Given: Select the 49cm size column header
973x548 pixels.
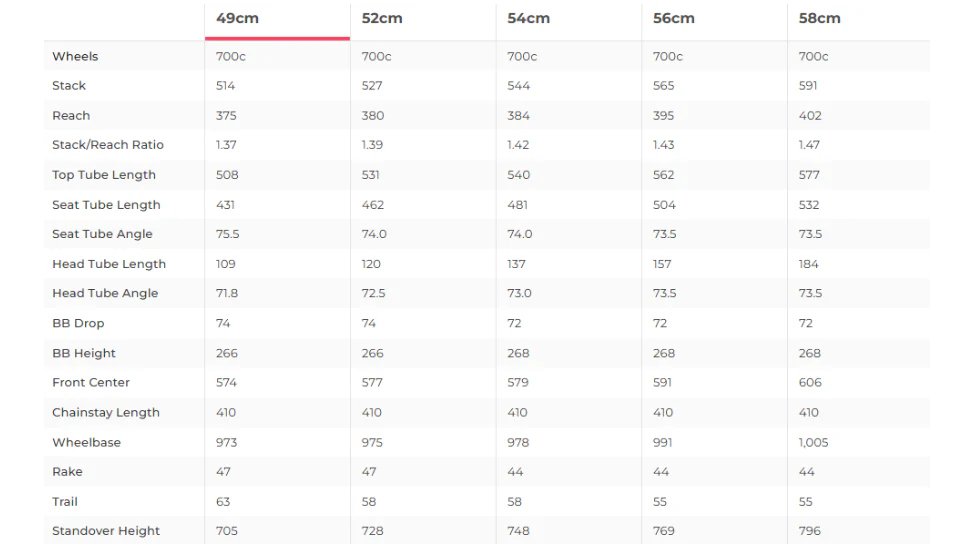Looking at the screenshot, I should pos(238,19).
